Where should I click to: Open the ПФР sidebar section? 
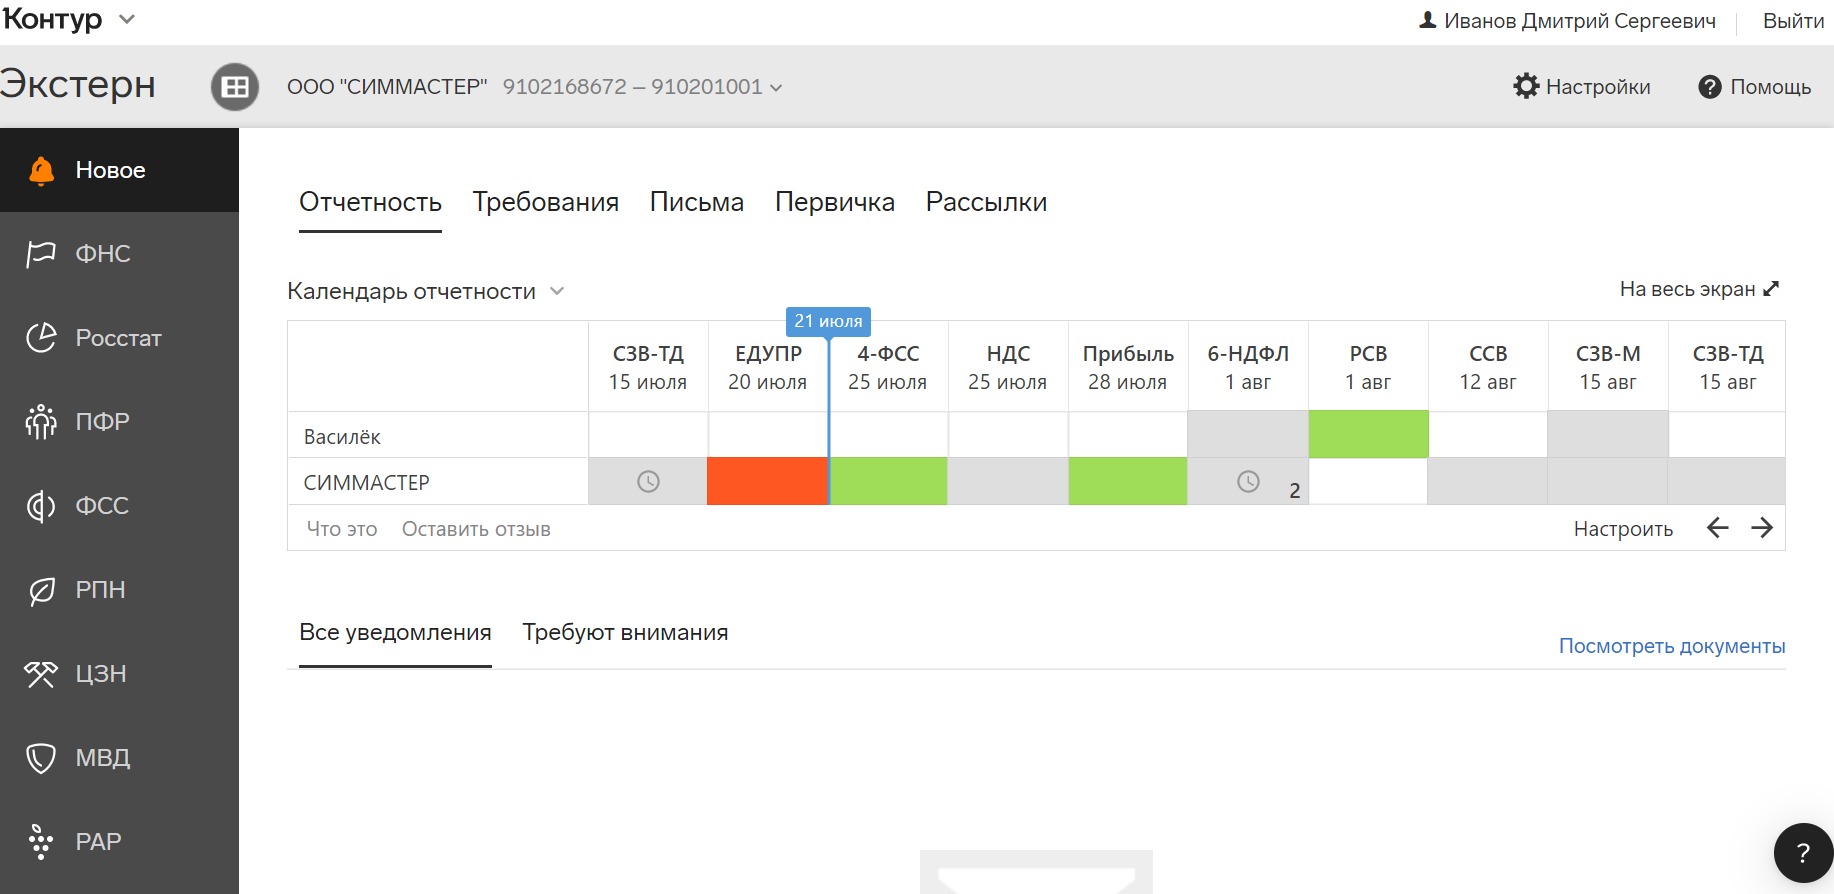tap(119, 422)
